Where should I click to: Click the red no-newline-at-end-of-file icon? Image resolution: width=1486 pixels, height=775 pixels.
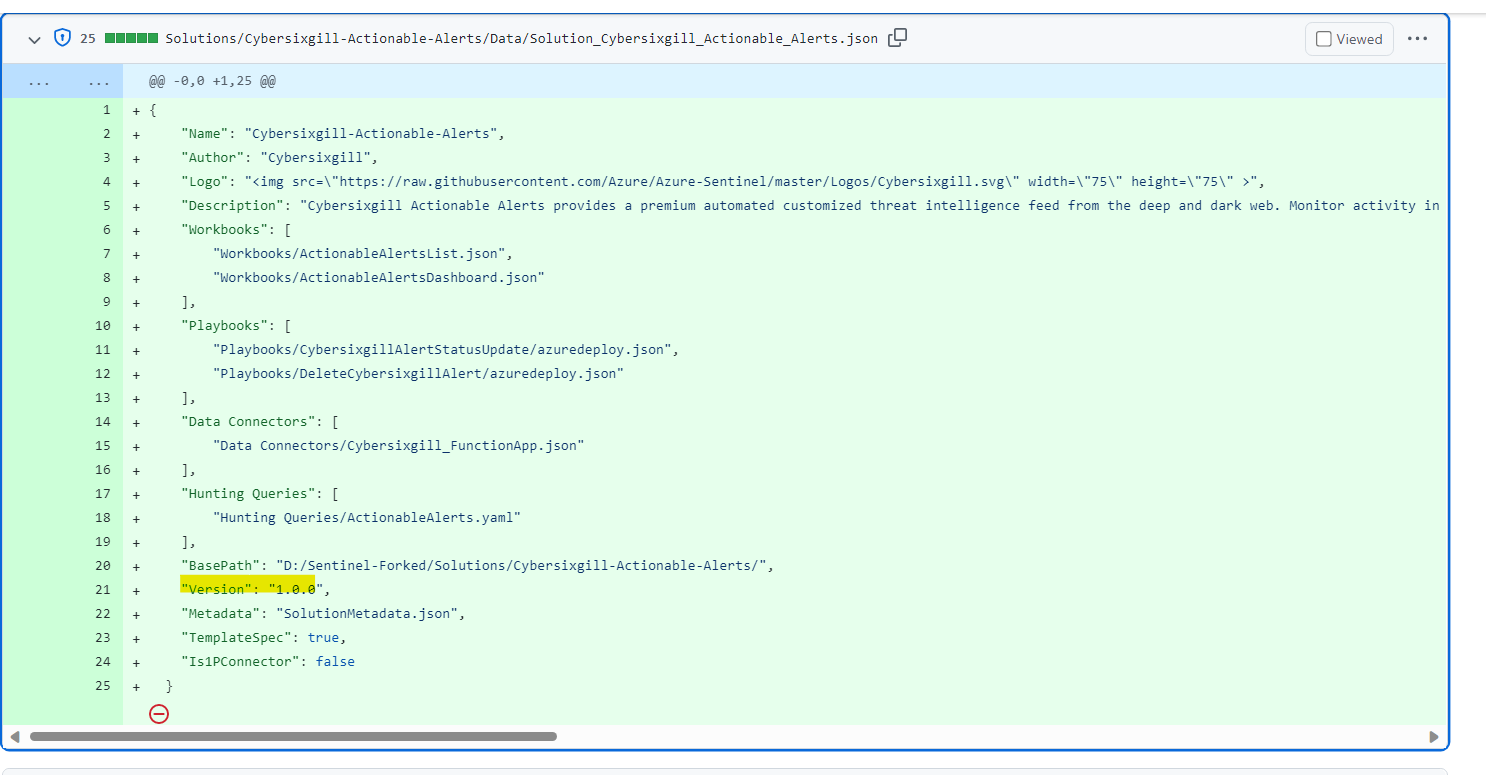(158, 713)
